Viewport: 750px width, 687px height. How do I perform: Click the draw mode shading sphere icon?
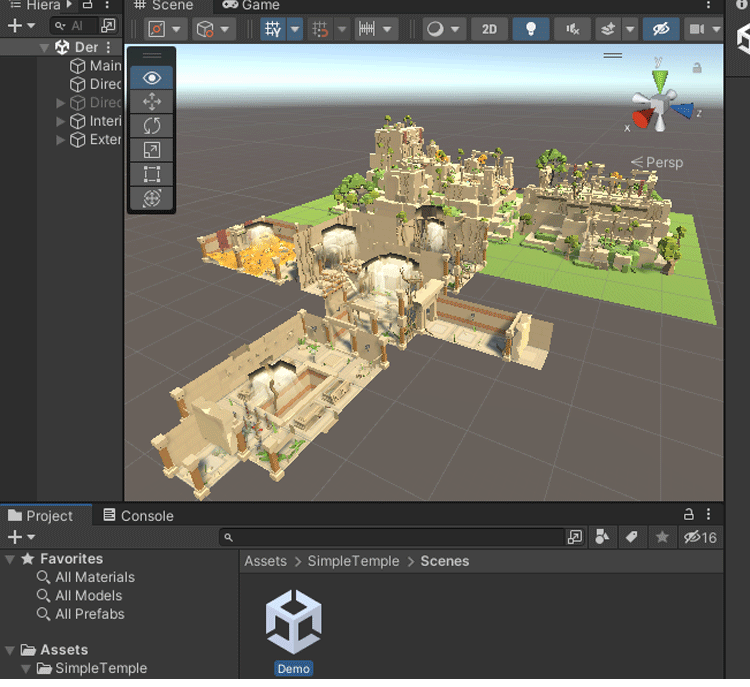click(x=435, y=29)
